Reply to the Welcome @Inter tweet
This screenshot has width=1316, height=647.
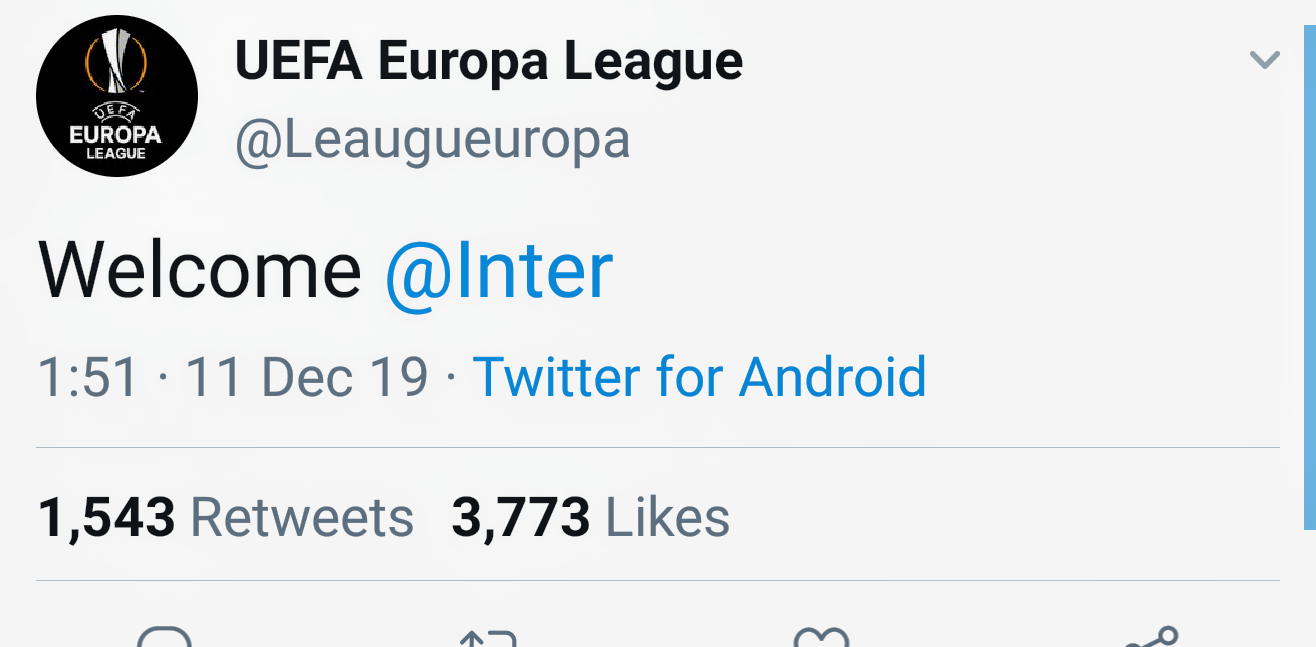point(164,638)
